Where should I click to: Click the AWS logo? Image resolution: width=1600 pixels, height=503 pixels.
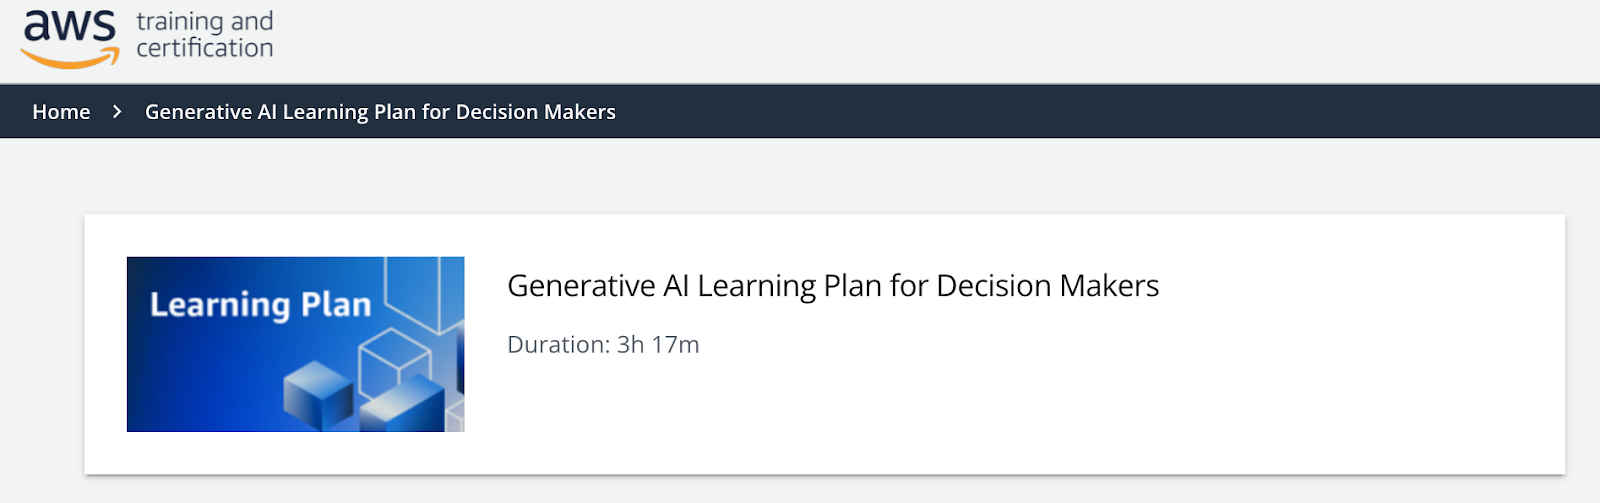[70, 27]
